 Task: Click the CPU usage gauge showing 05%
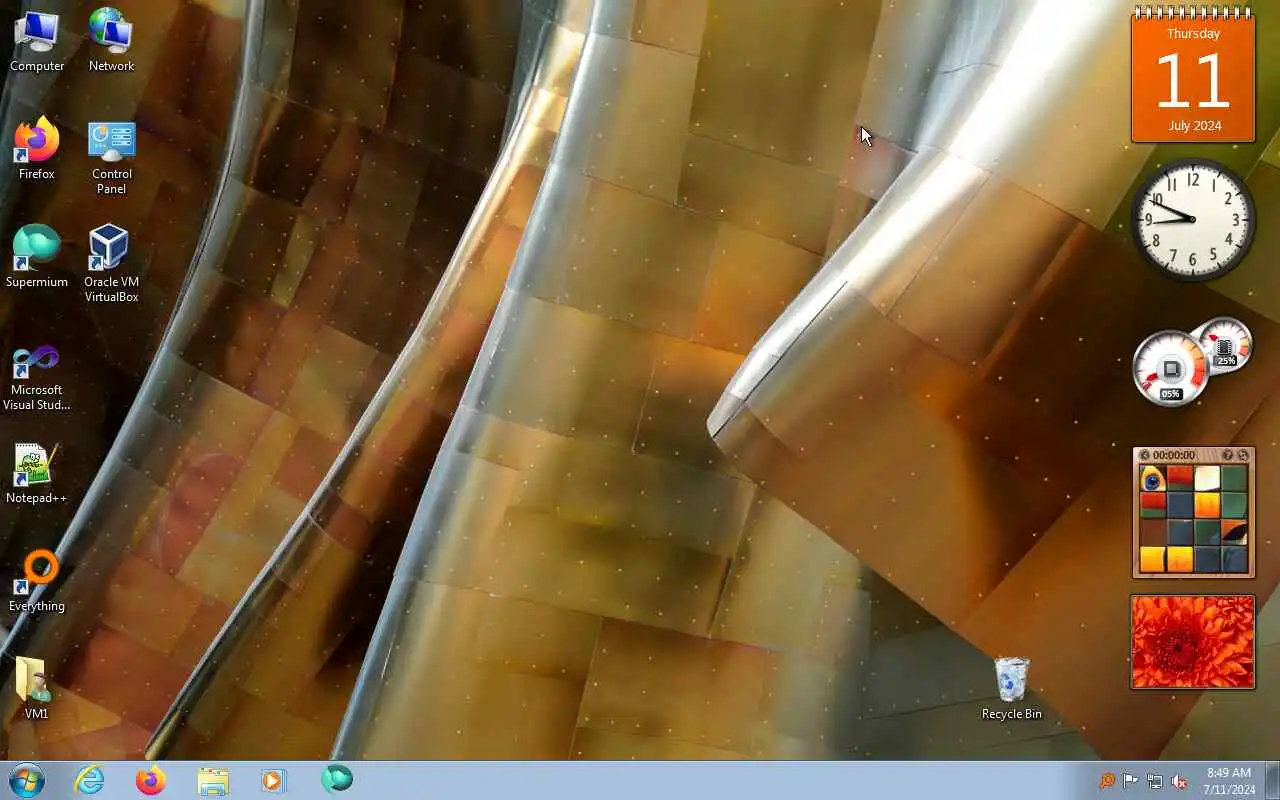point(1171,369)
